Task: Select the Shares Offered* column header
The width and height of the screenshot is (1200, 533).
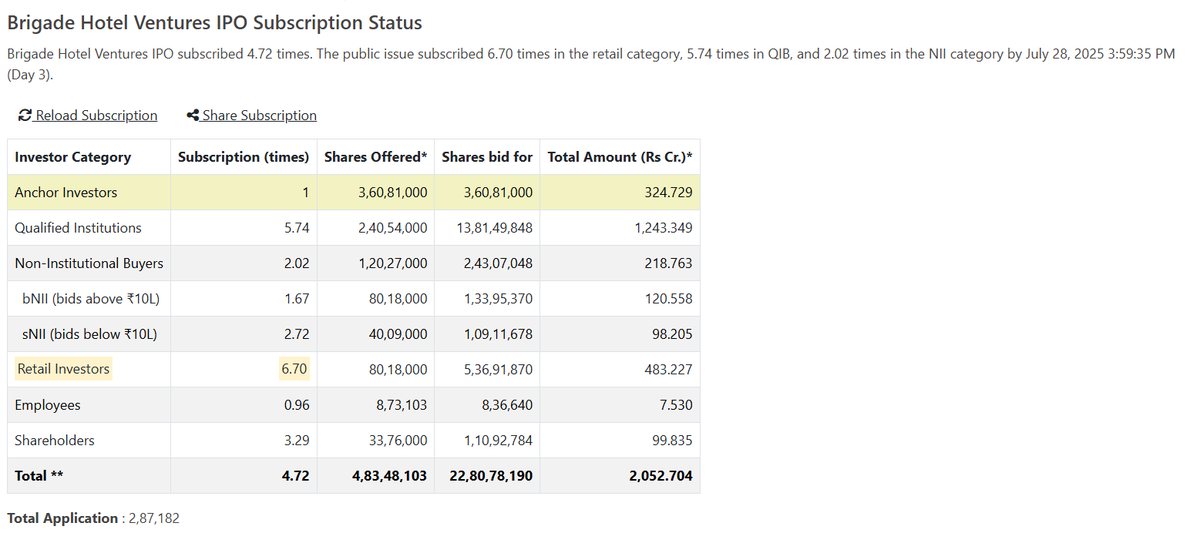Action: point(376,157)
